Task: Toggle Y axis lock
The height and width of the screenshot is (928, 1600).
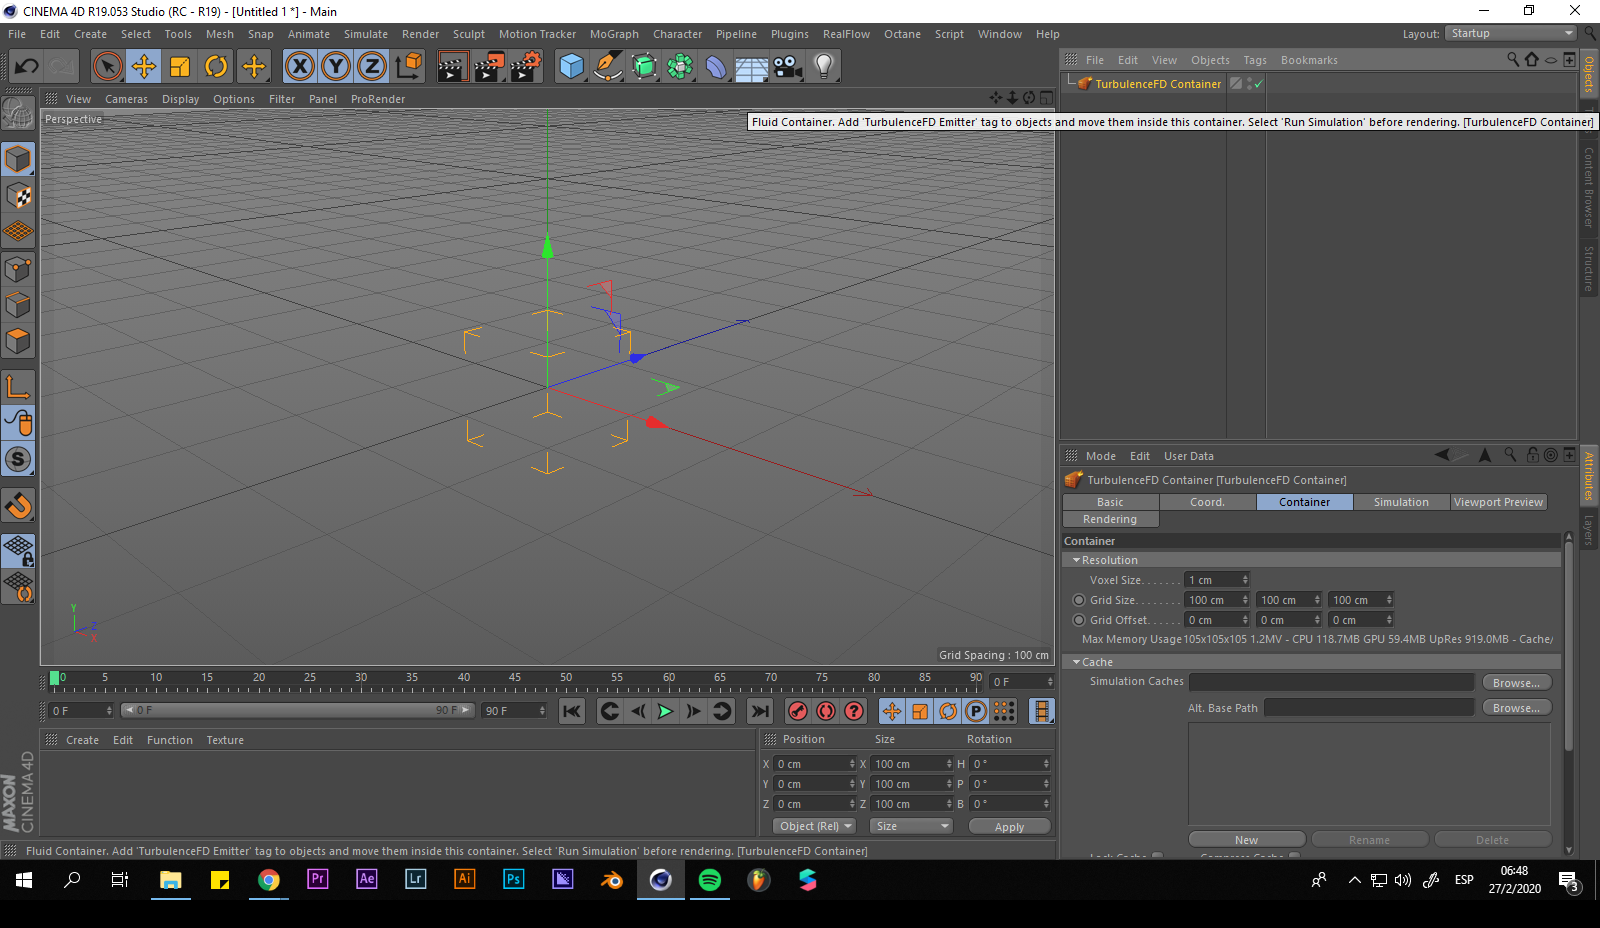Action: pos(336,67)
